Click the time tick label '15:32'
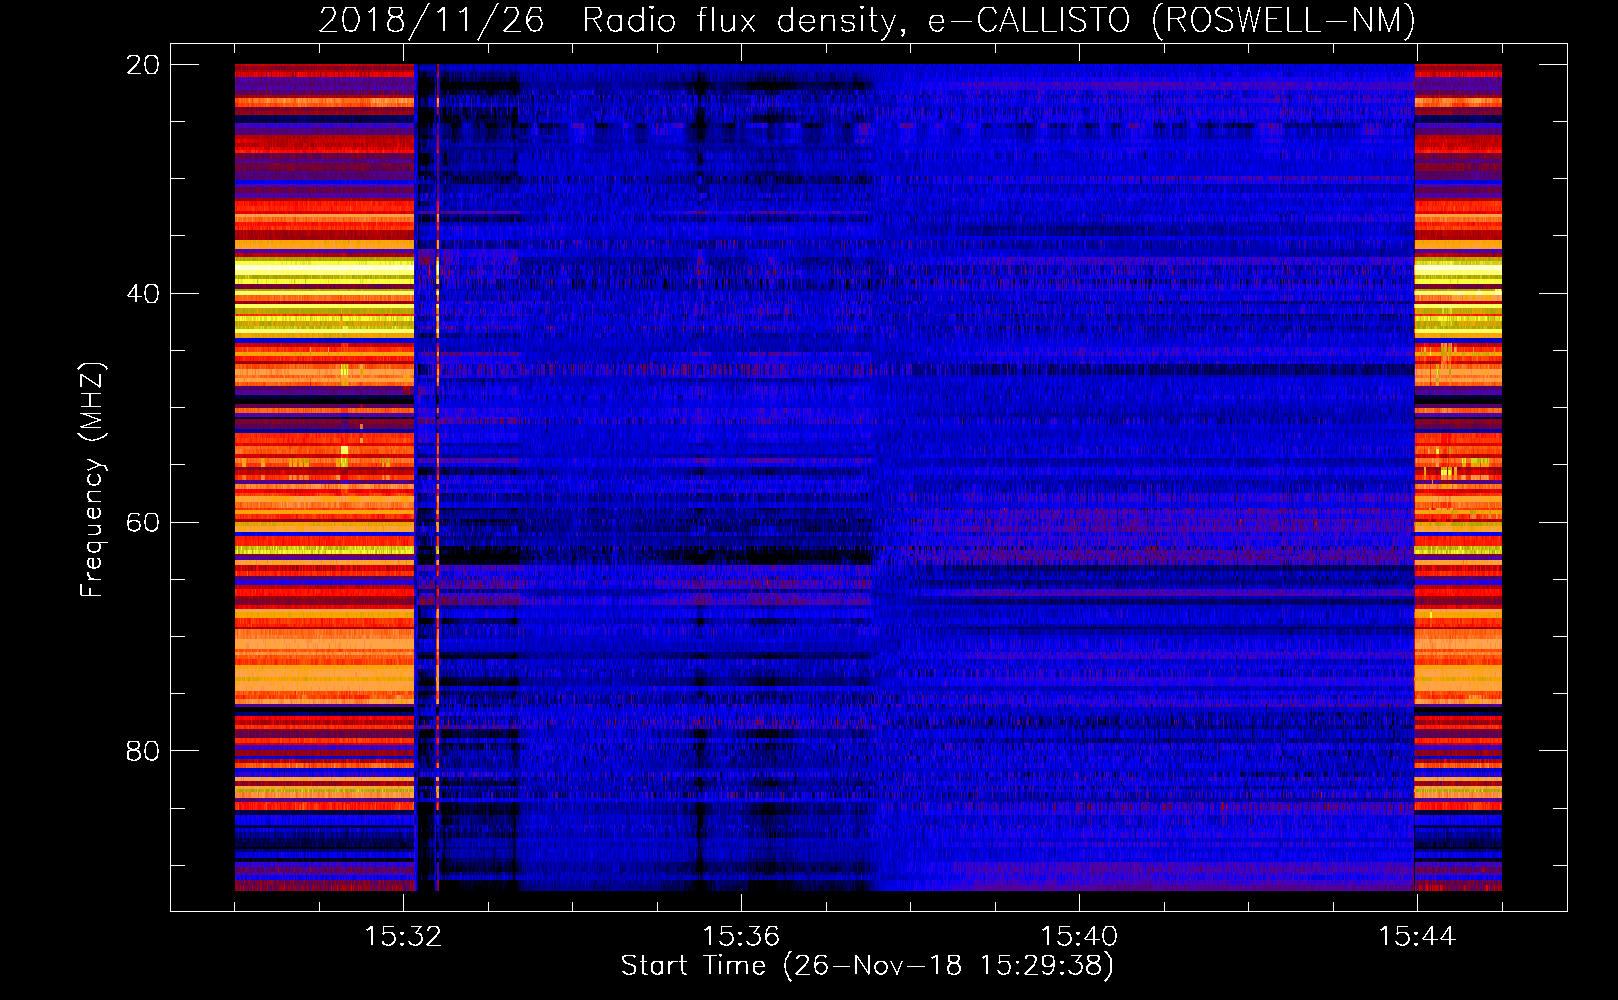 click(403, 937)
